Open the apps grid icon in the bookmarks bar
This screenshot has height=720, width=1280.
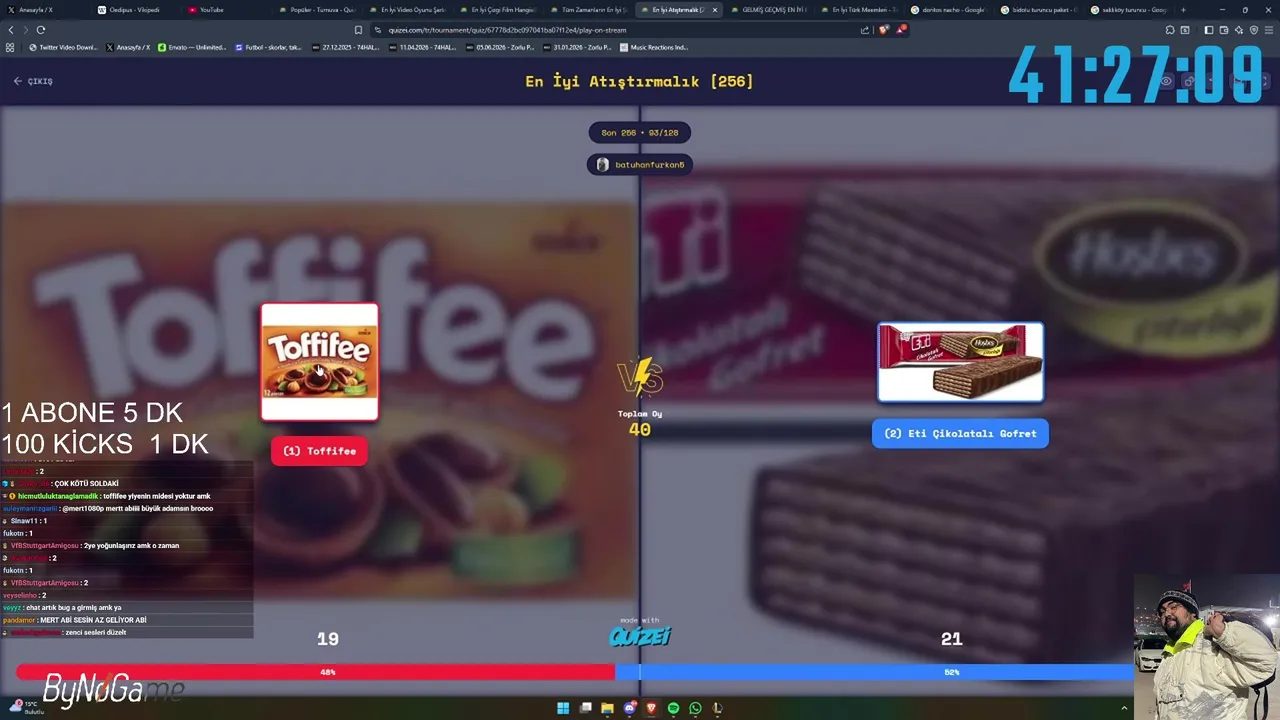[11, 47]
